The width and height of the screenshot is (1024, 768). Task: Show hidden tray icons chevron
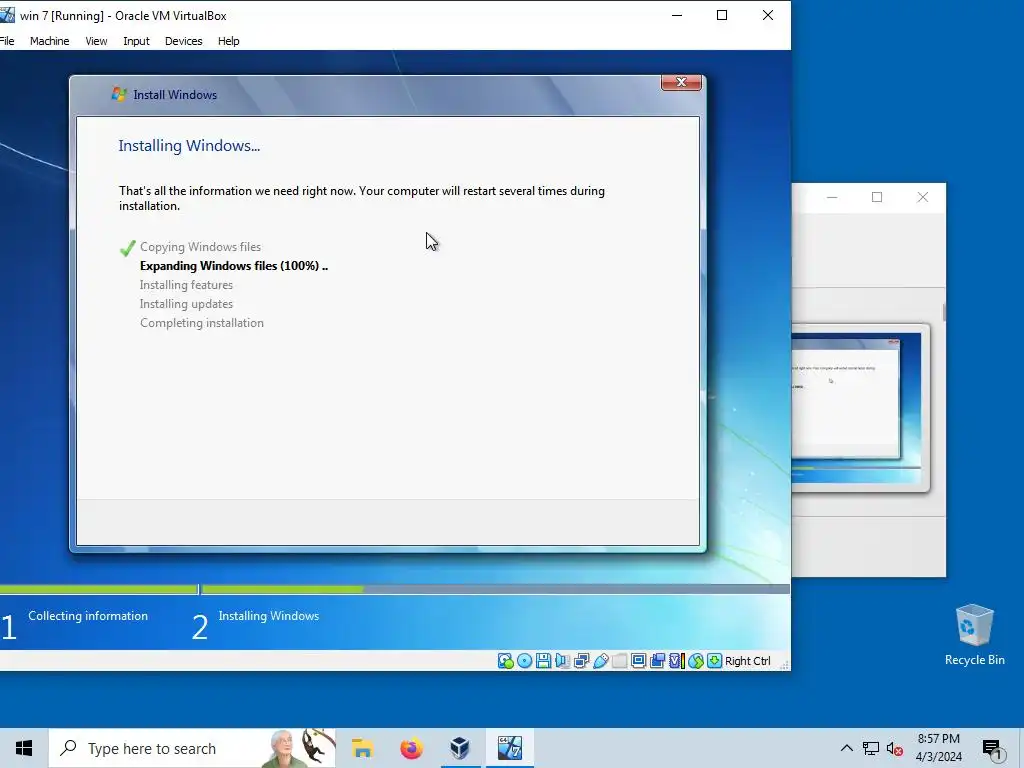[x=846, y=748]
